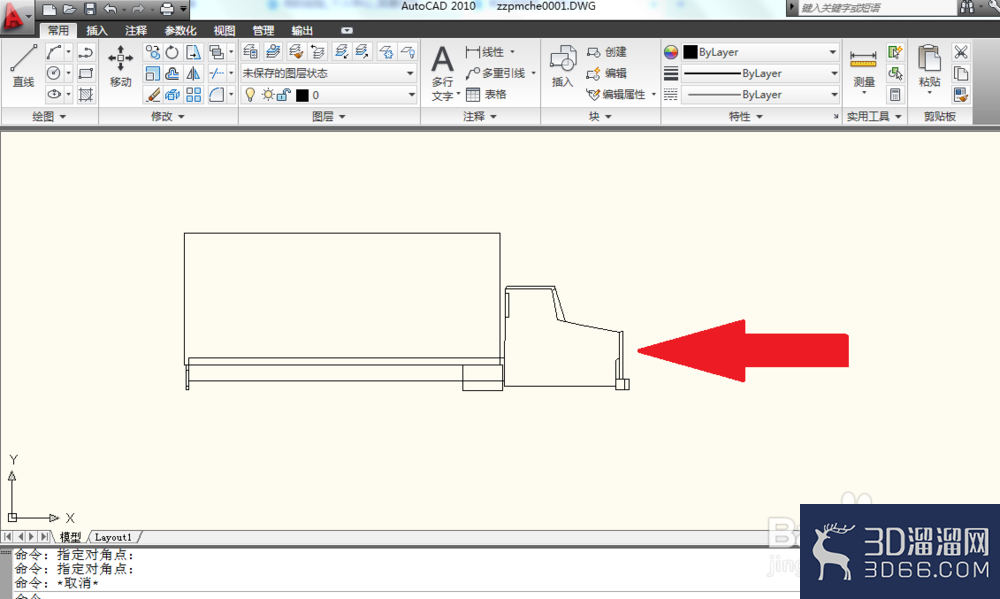
Task: Select the Hatch fill tool
Action: [x=85, y=94]
